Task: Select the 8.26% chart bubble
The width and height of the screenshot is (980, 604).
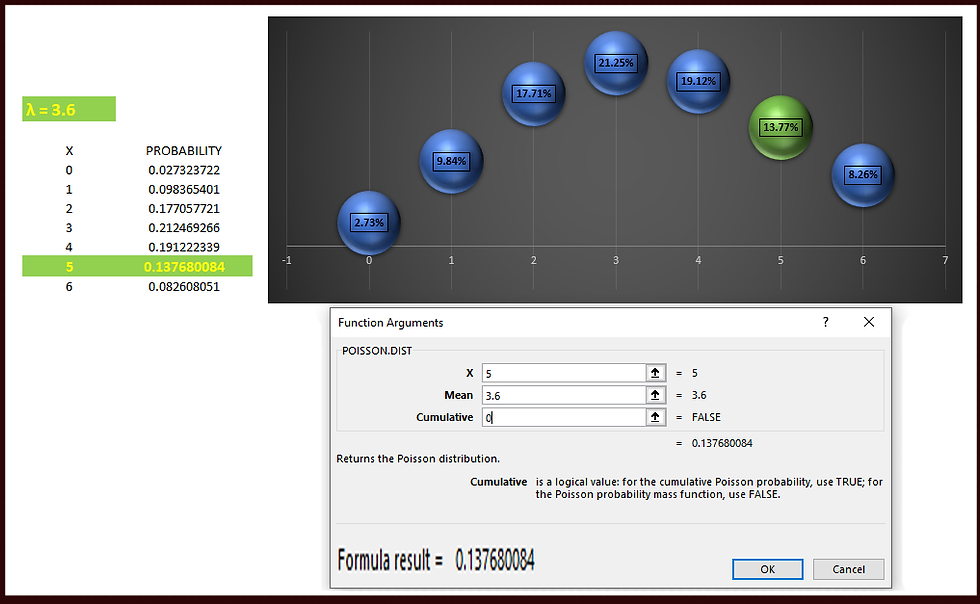Action: pyautogui.click(x=862, y=175)
